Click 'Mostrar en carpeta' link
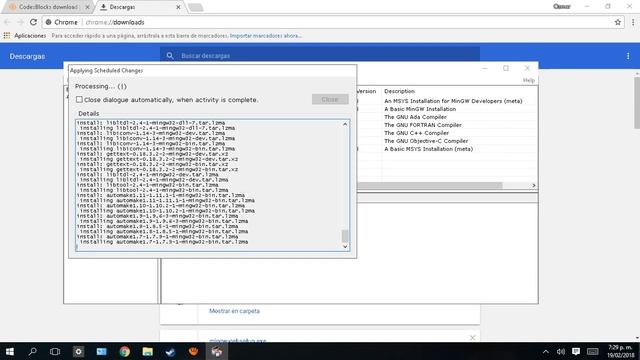 [234, 311]
